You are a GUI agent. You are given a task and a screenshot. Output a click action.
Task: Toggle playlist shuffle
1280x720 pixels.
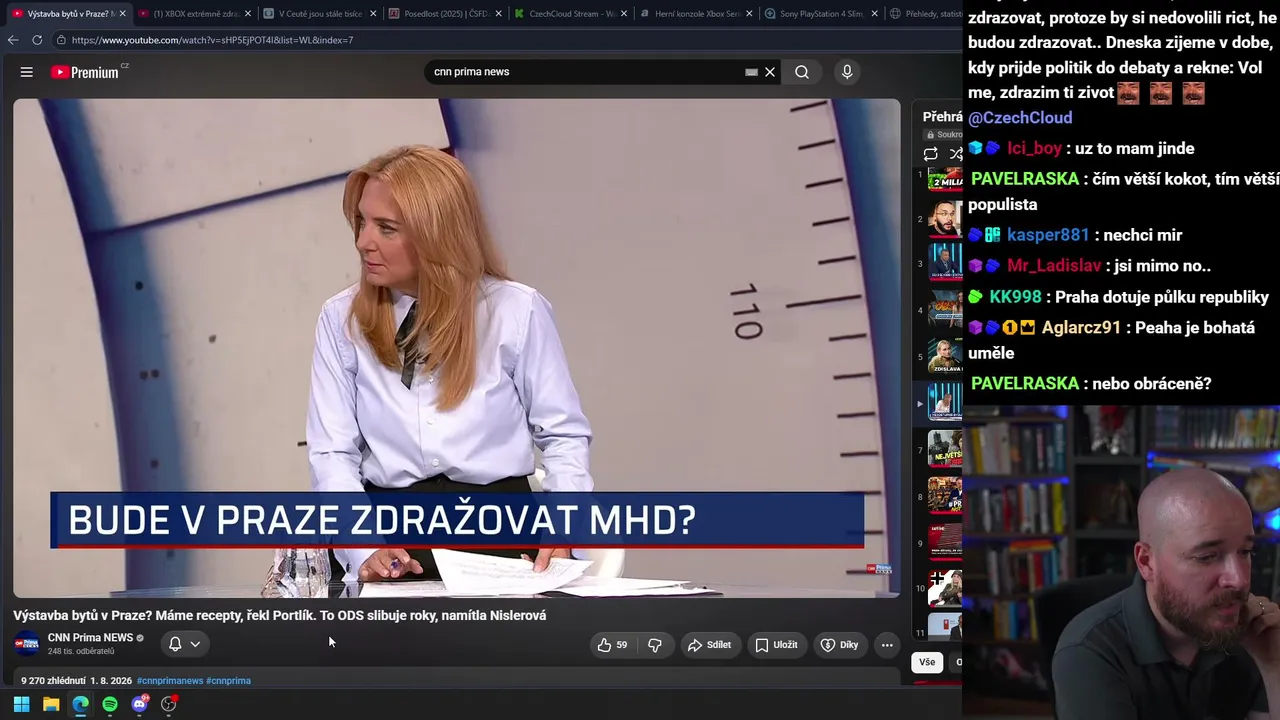coord(955,154)
